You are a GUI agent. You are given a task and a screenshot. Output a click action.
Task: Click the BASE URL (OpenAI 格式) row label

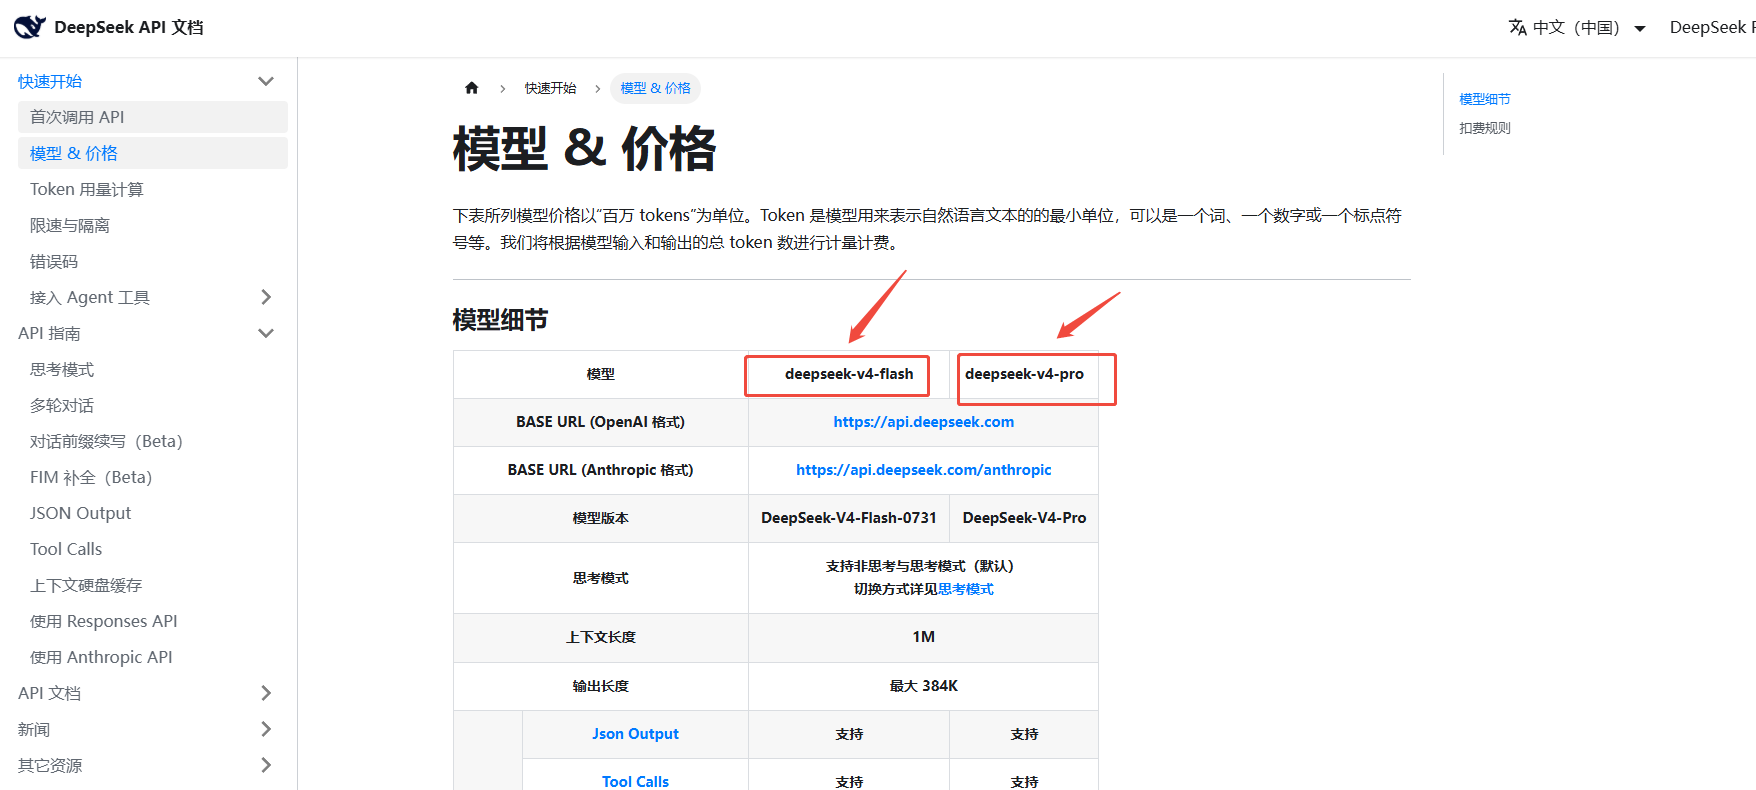601,422
